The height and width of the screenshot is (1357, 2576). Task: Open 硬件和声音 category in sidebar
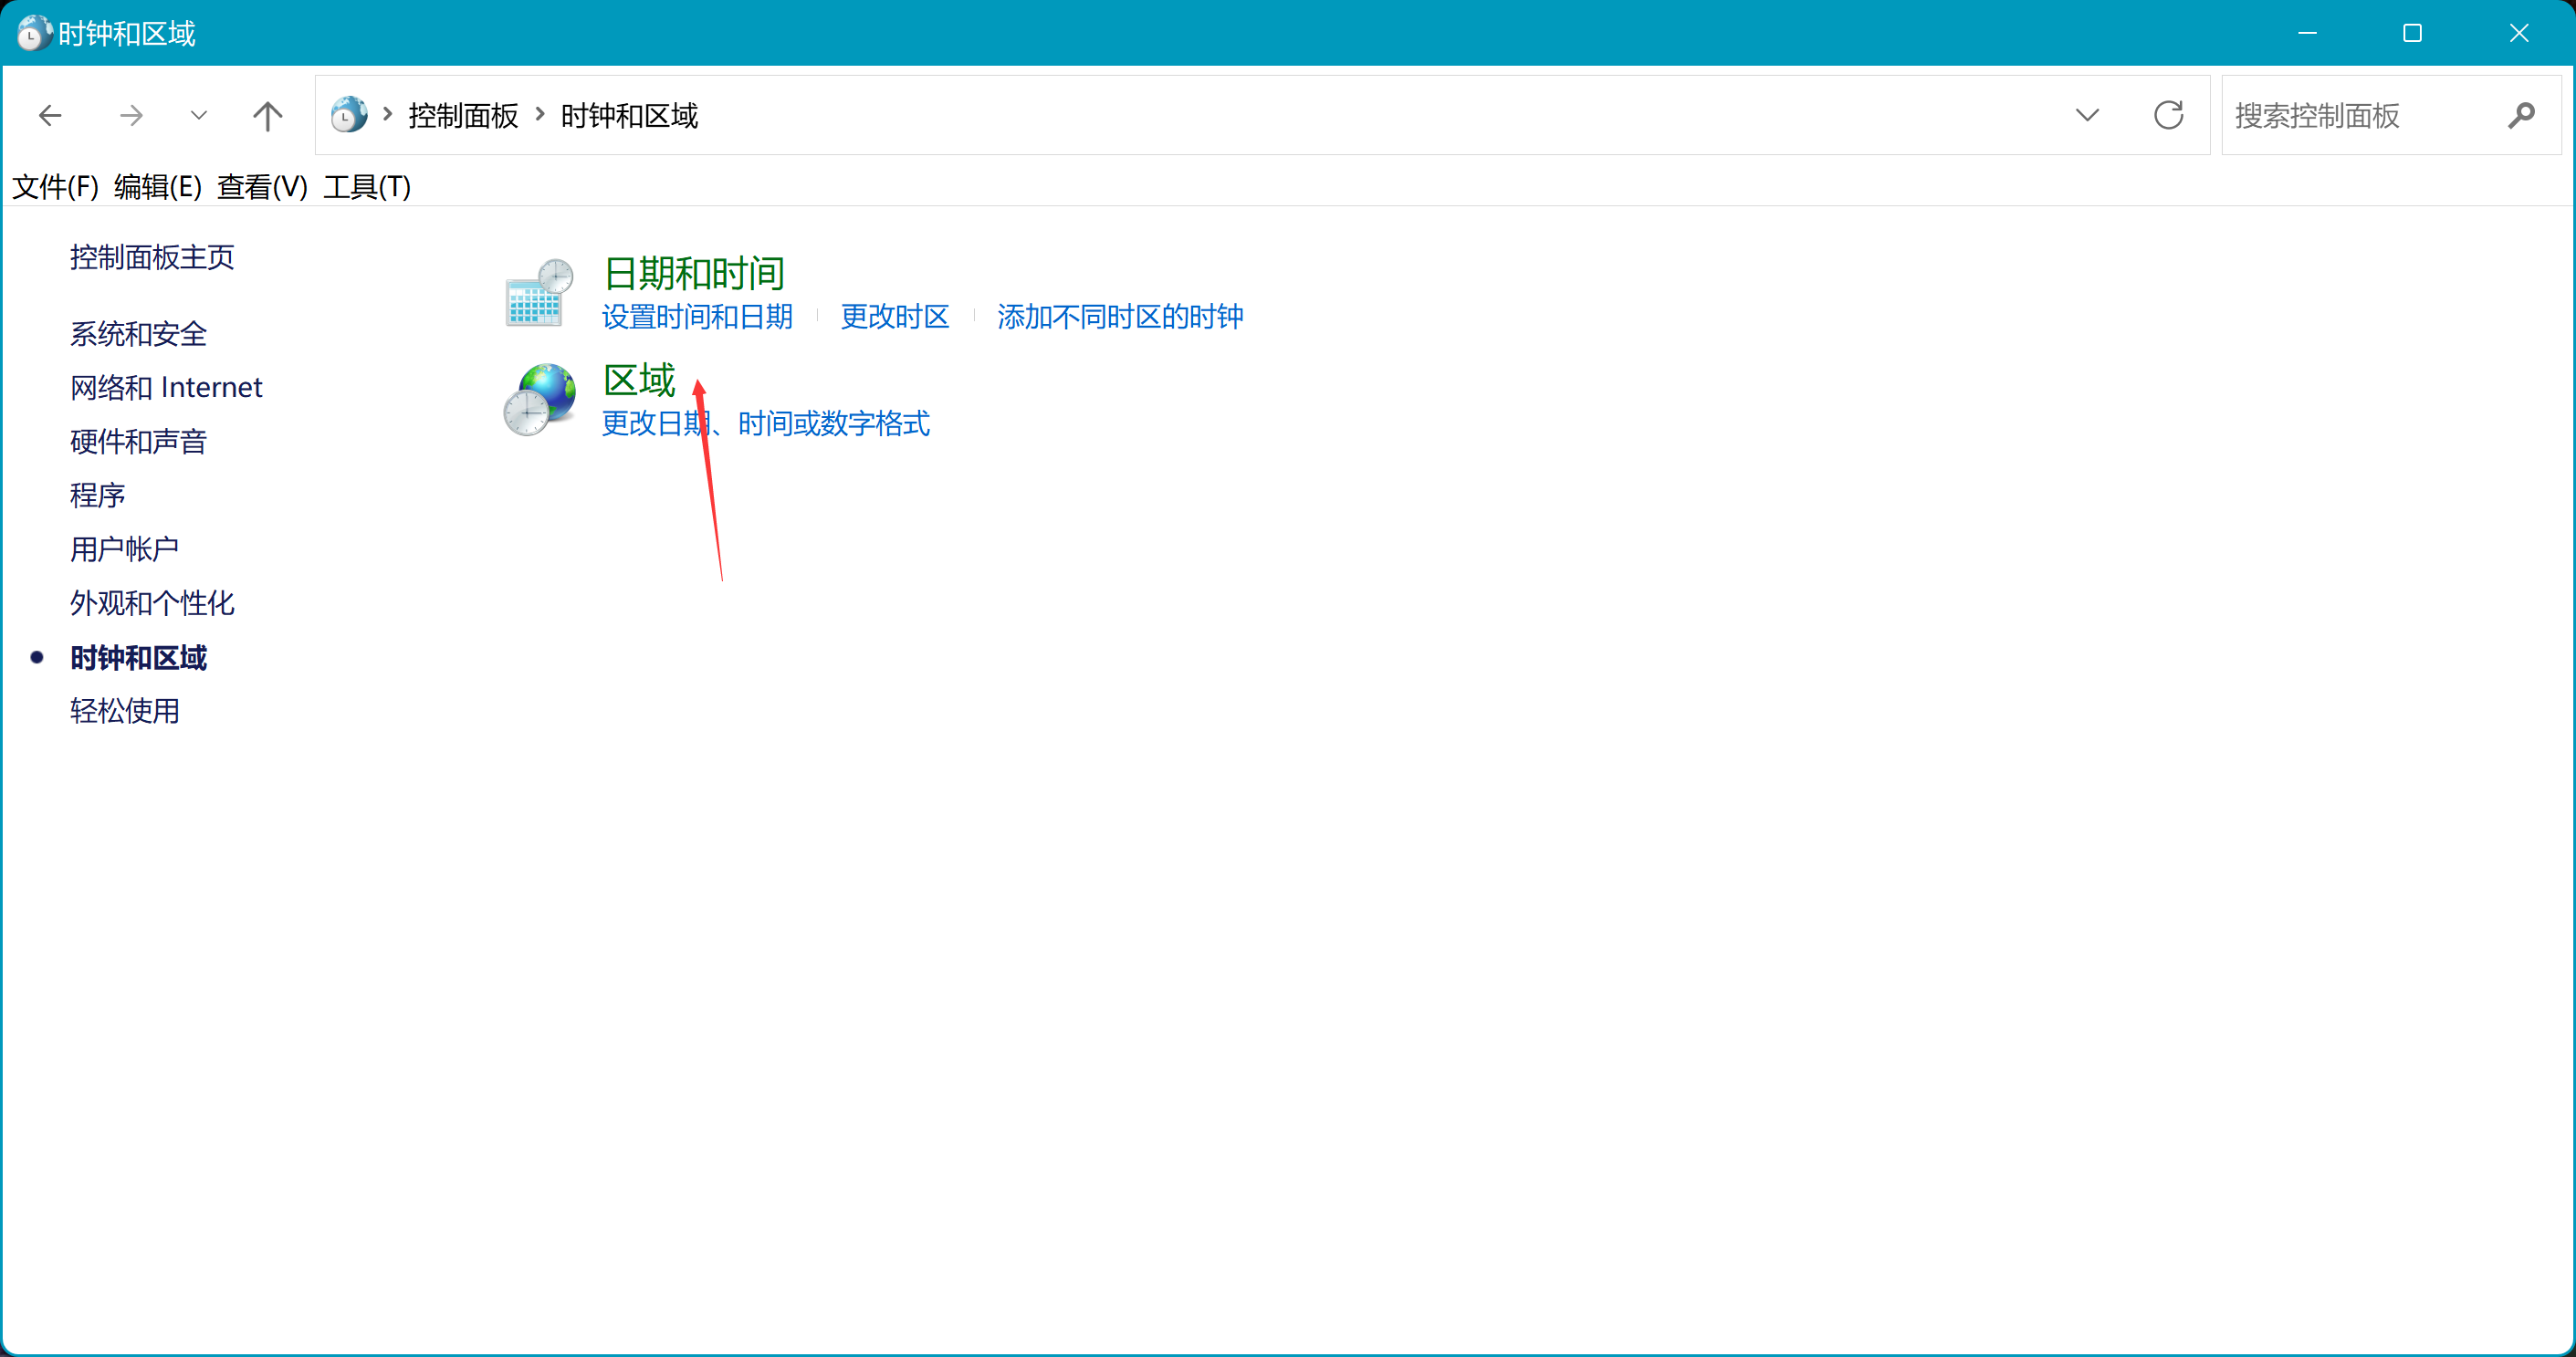138,441
